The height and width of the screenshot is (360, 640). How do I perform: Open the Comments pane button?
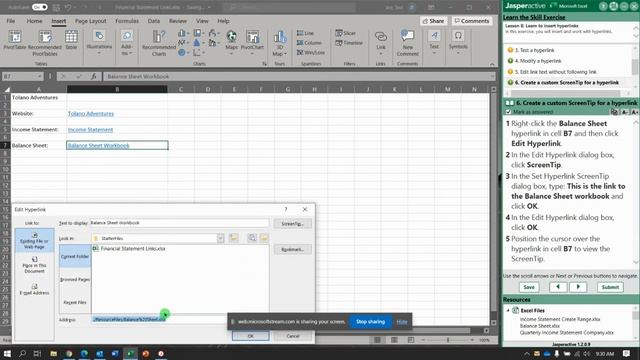tap(472, 21)
